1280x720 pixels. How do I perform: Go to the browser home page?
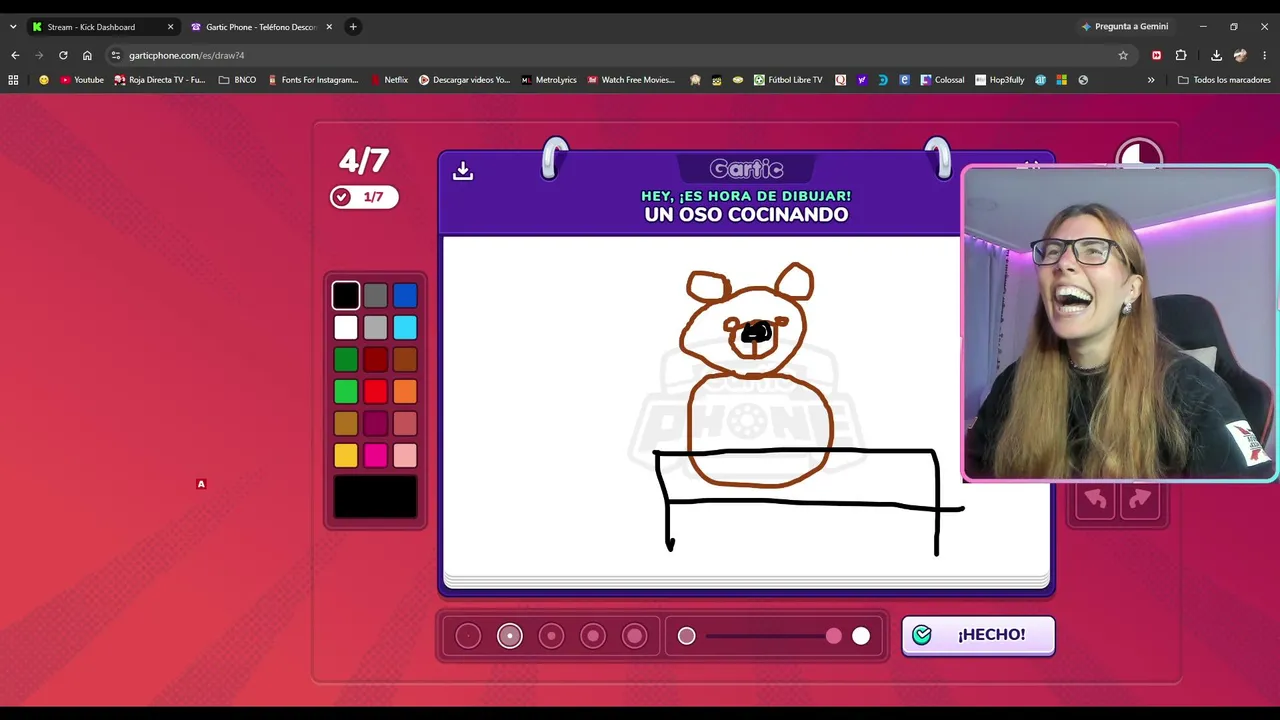click(87, 55)
